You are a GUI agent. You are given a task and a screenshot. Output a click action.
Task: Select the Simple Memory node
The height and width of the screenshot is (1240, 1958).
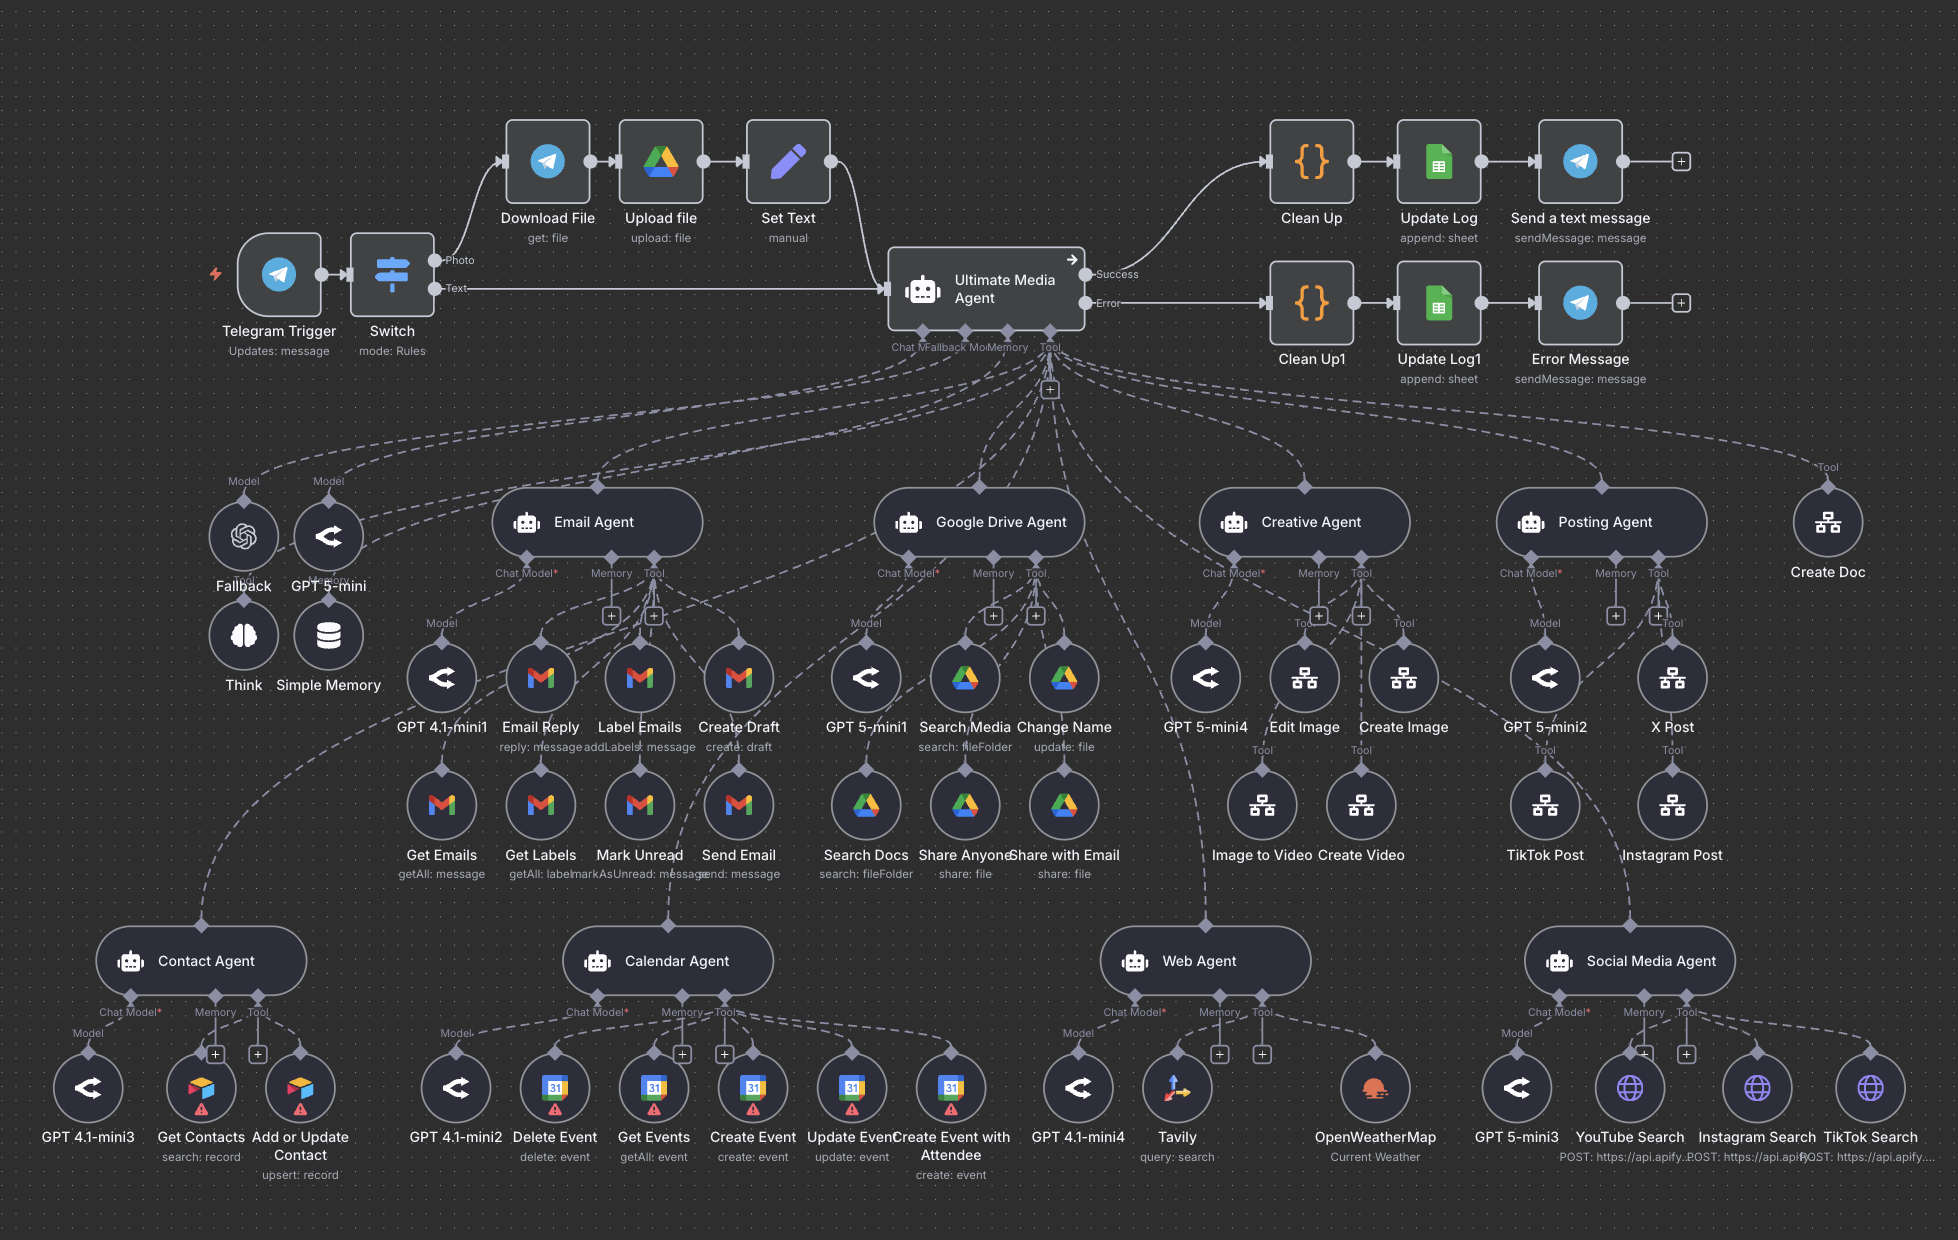coord(328,635)
